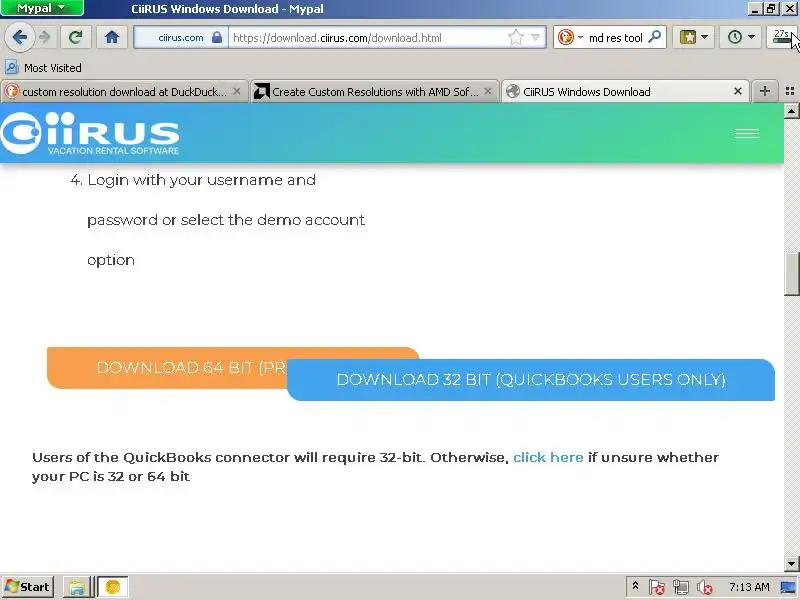
Task: Bookmark this page with the star icon
Action: (x=516, y=37)
